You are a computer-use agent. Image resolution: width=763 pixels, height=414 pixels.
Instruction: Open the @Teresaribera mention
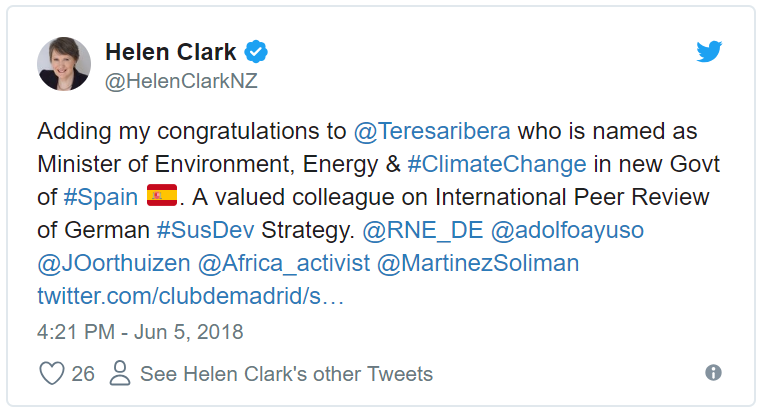pos(431,131)
